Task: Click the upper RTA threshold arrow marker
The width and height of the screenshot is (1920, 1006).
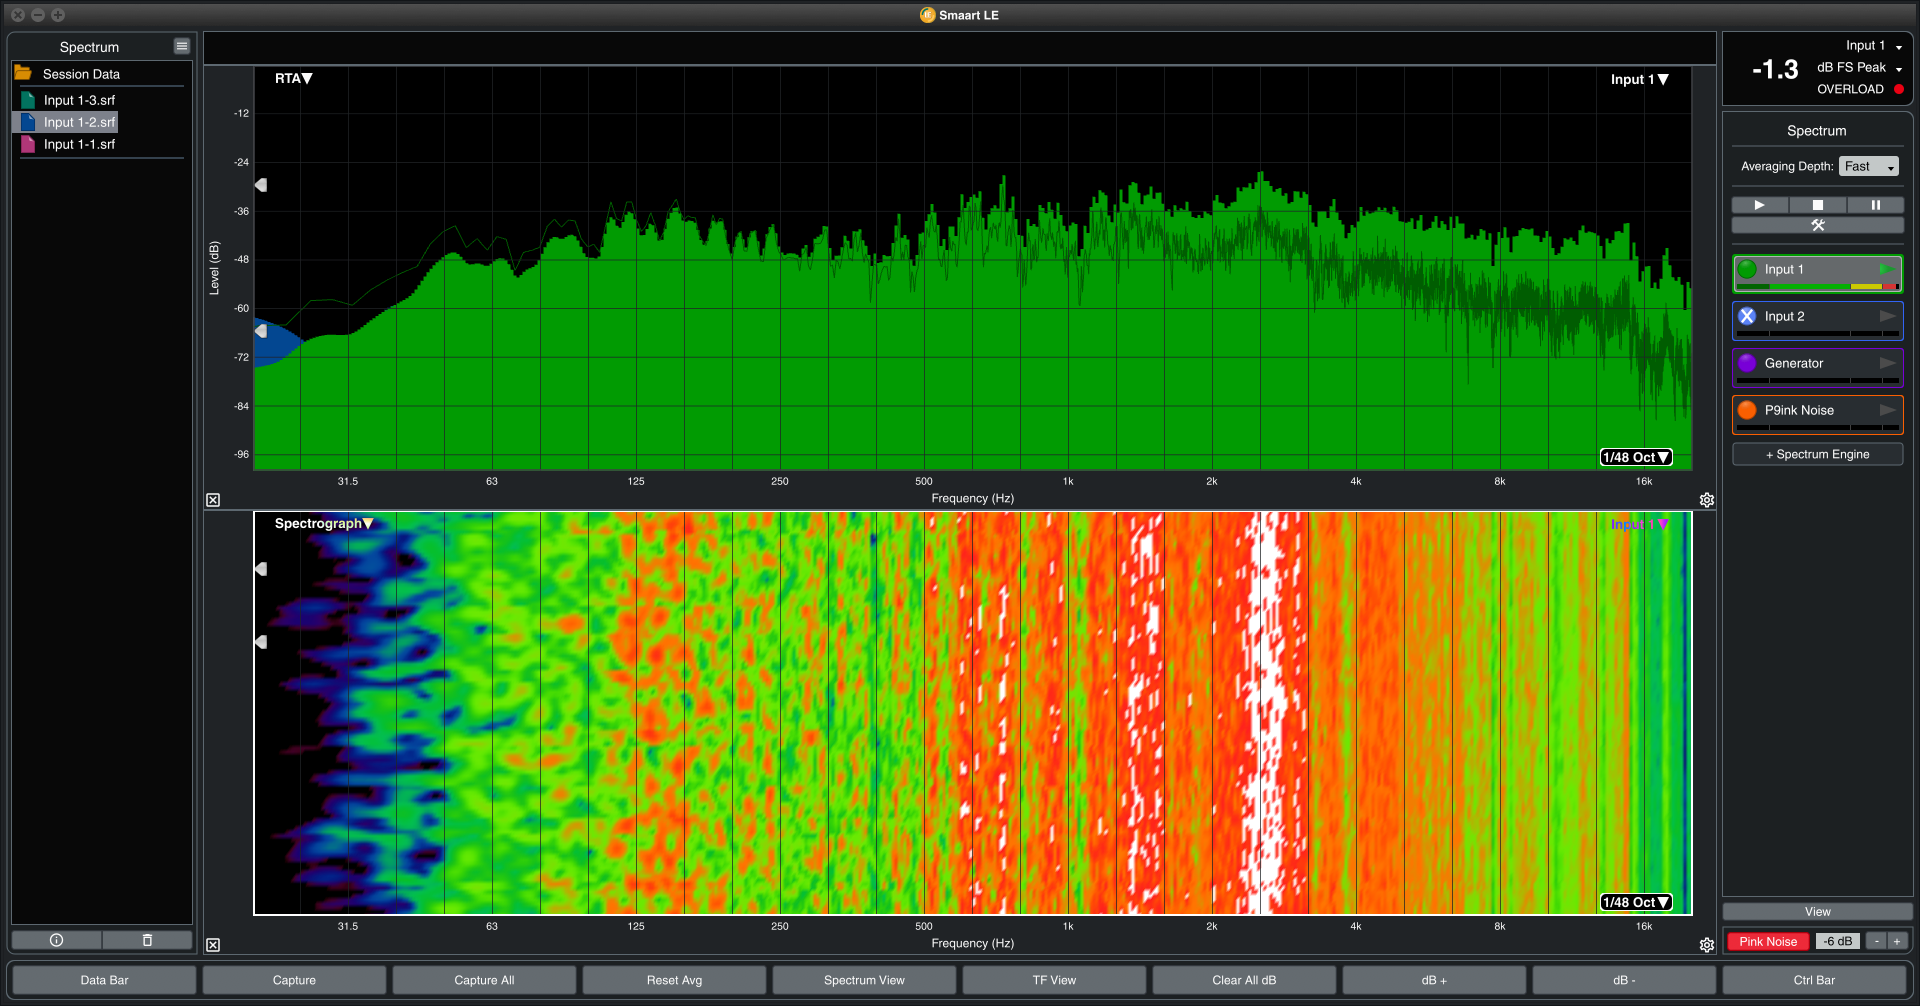Action: (261, 185)
